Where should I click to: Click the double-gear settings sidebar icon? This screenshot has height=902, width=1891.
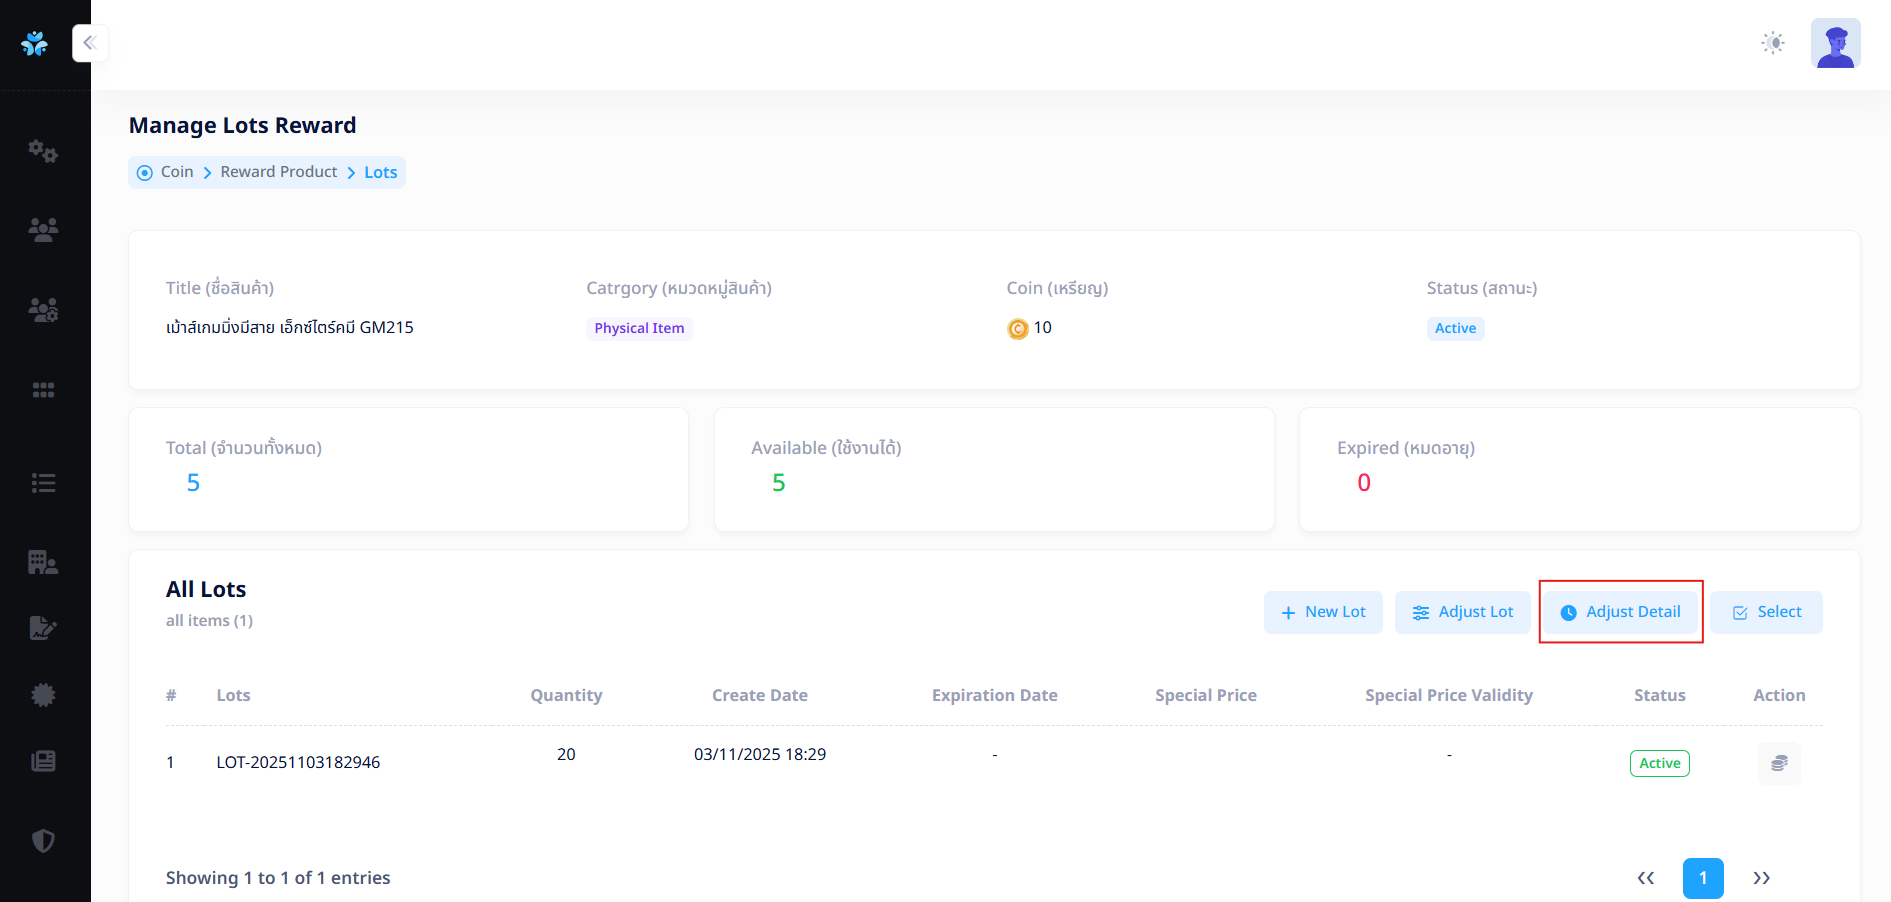(43, 151)
